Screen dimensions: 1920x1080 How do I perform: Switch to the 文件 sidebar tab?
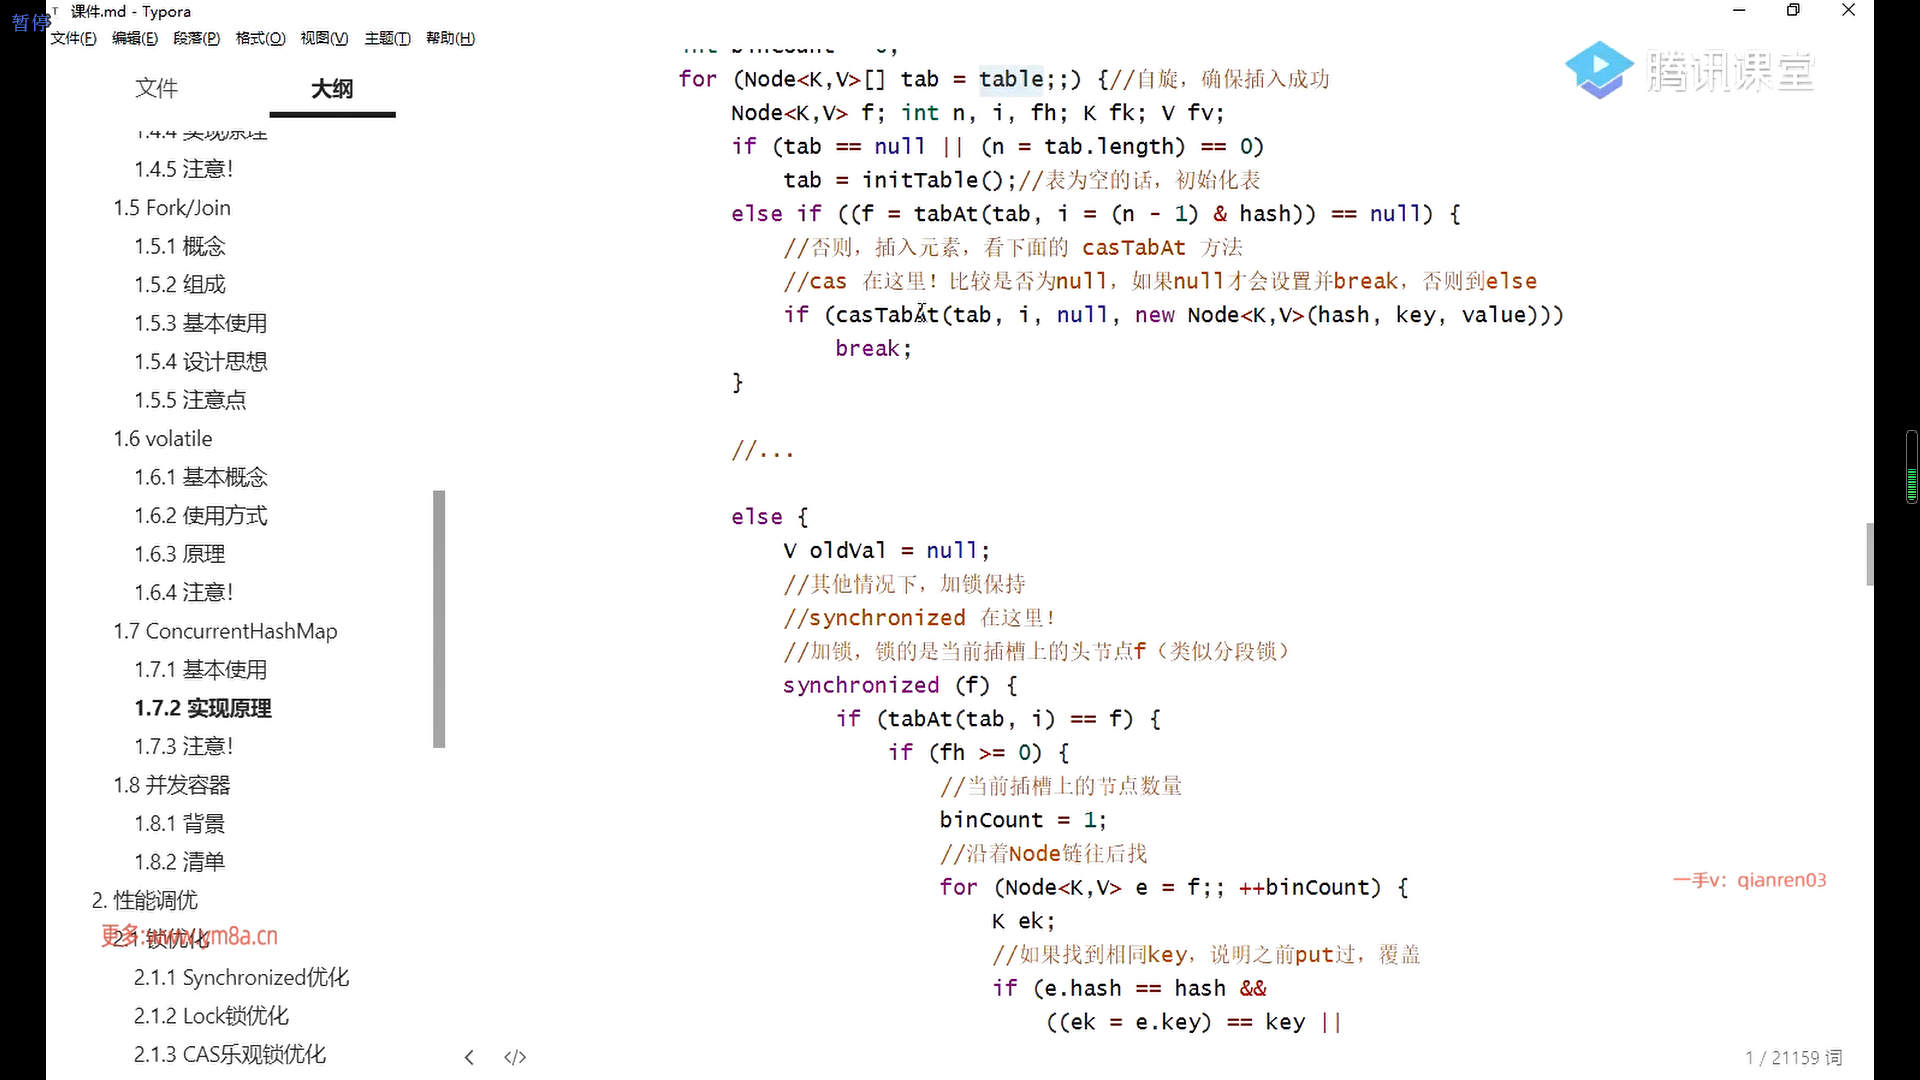click(156, 88)
